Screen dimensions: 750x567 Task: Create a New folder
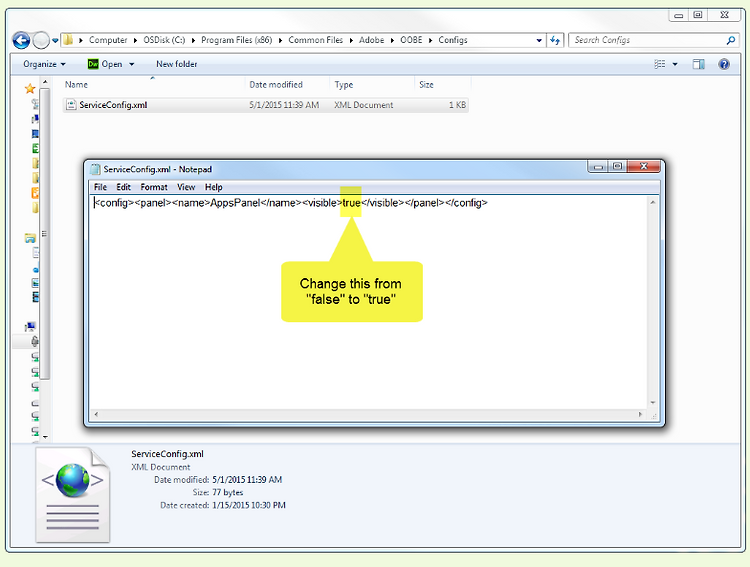pyautogui.click(x=176, y=64)
